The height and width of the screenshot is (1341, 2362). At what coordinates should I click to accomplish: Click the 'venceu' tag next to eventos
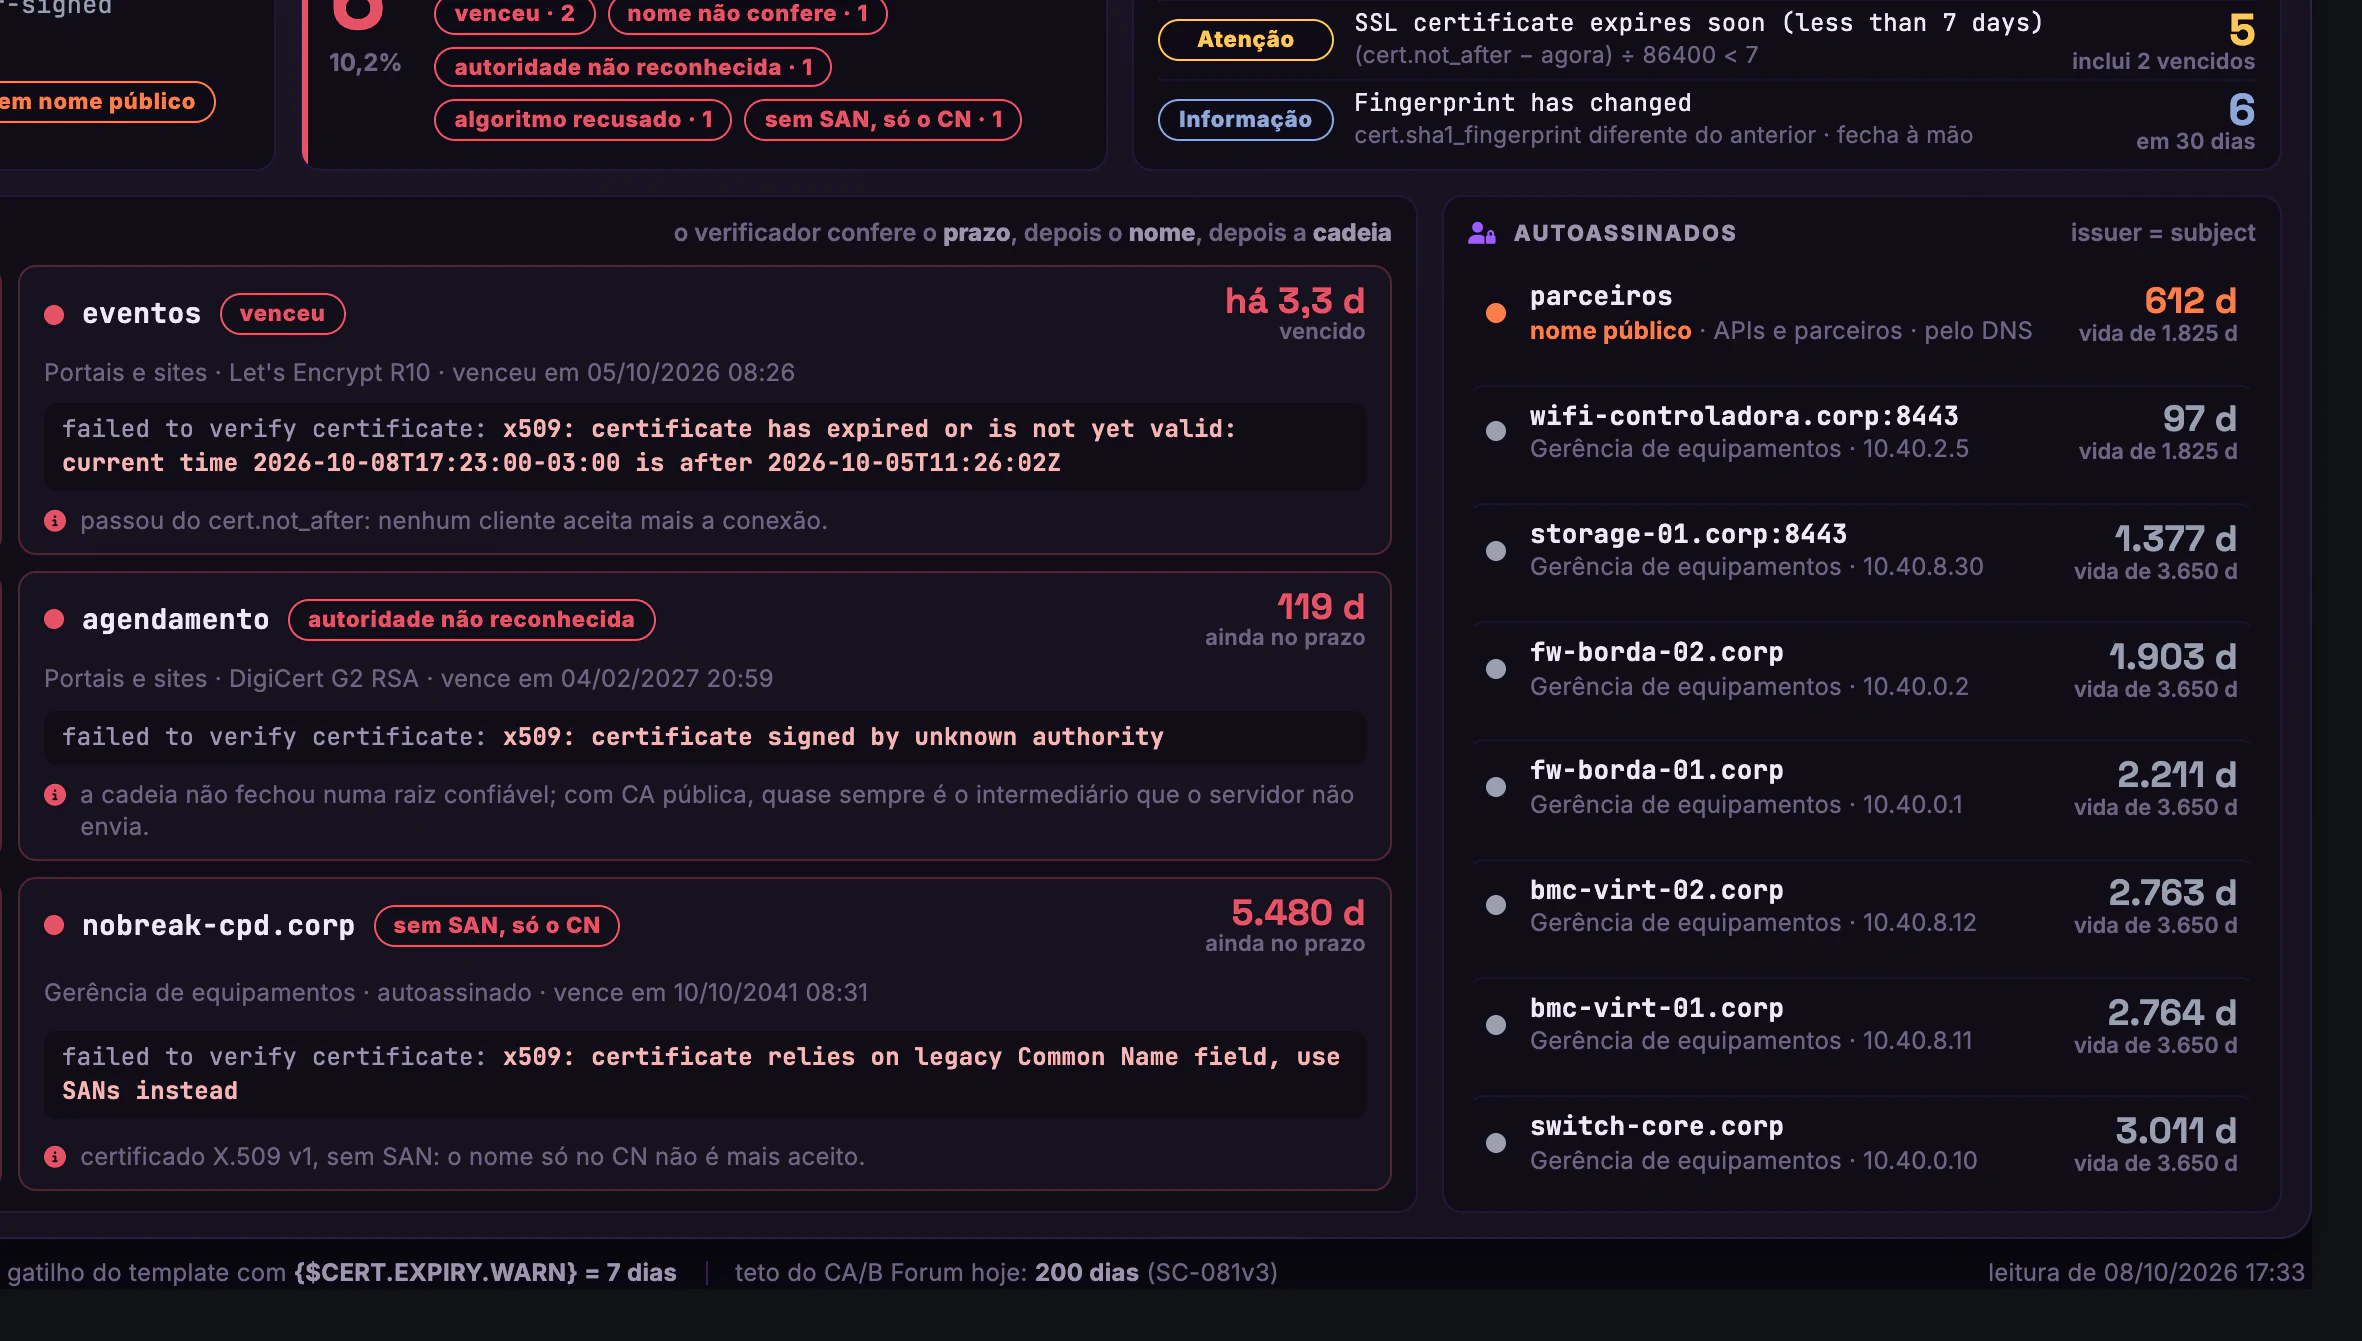[x=282, y=314]
